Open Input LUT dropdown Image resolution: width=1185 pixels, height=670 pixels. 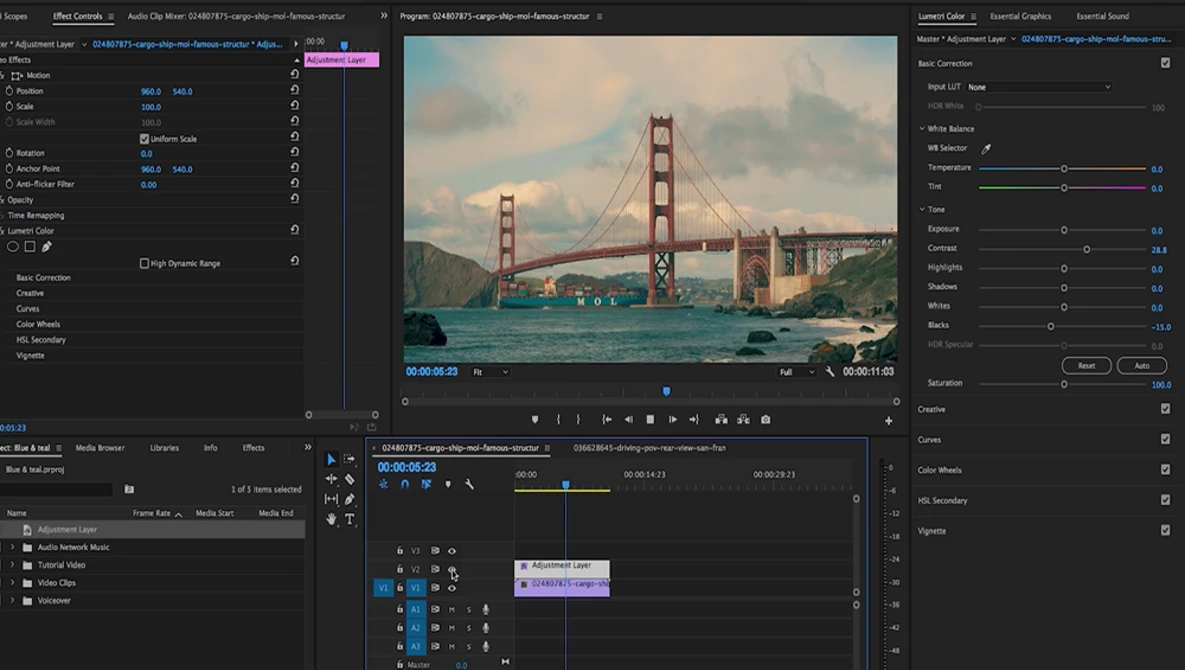(1039, 87)
